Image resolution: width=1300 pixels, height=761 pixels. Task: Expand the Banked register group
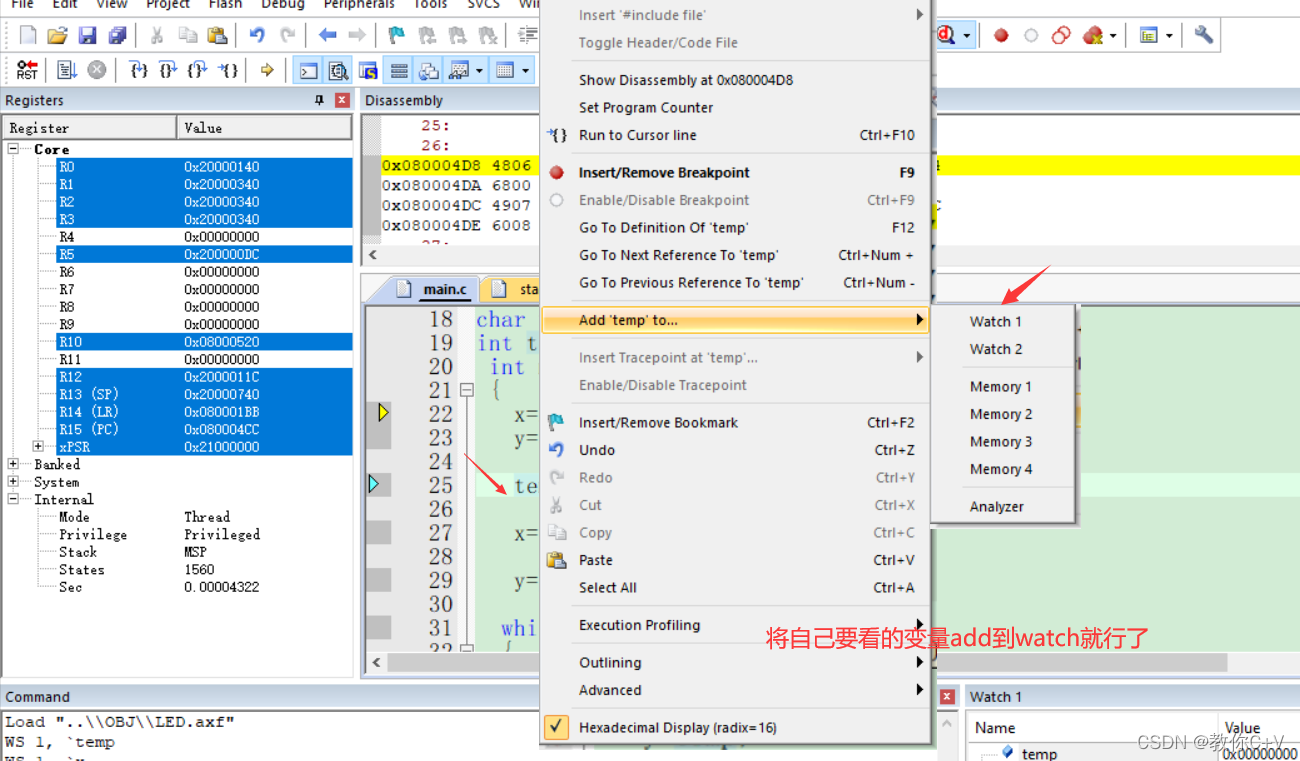[x=14, y=464]
